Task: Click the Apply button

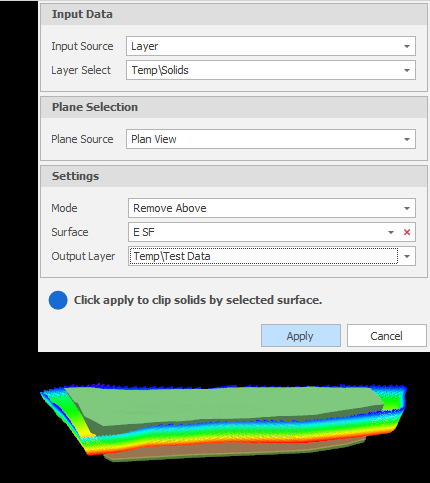Action: 301,336
